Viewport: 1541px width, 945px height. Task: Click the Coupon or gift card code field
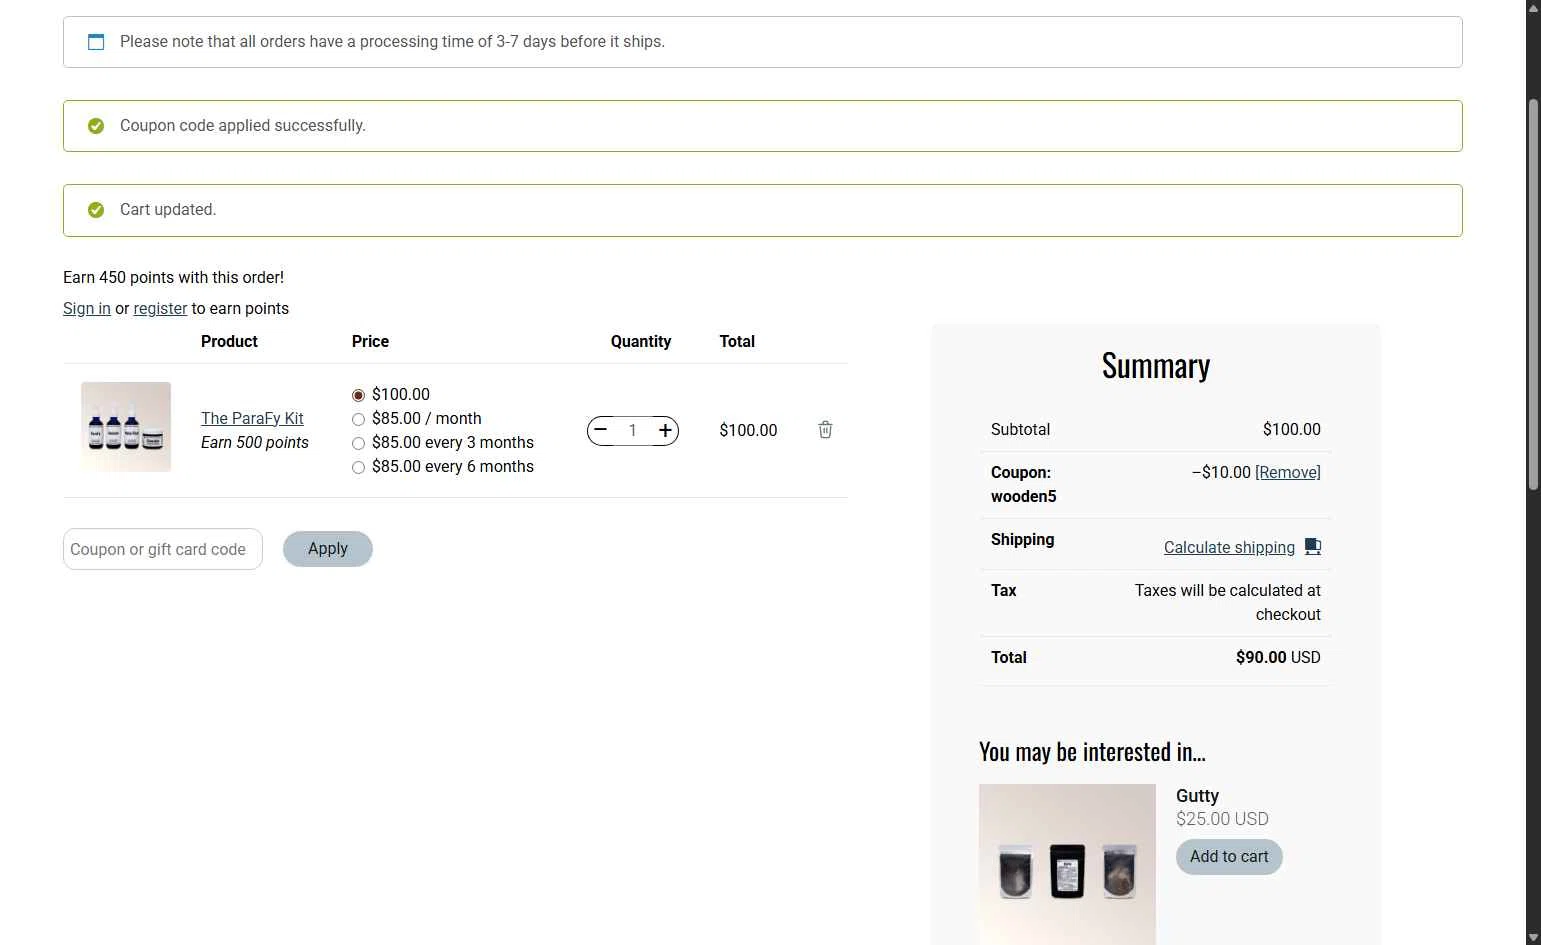pyautogui.click(x=163, y=549)
